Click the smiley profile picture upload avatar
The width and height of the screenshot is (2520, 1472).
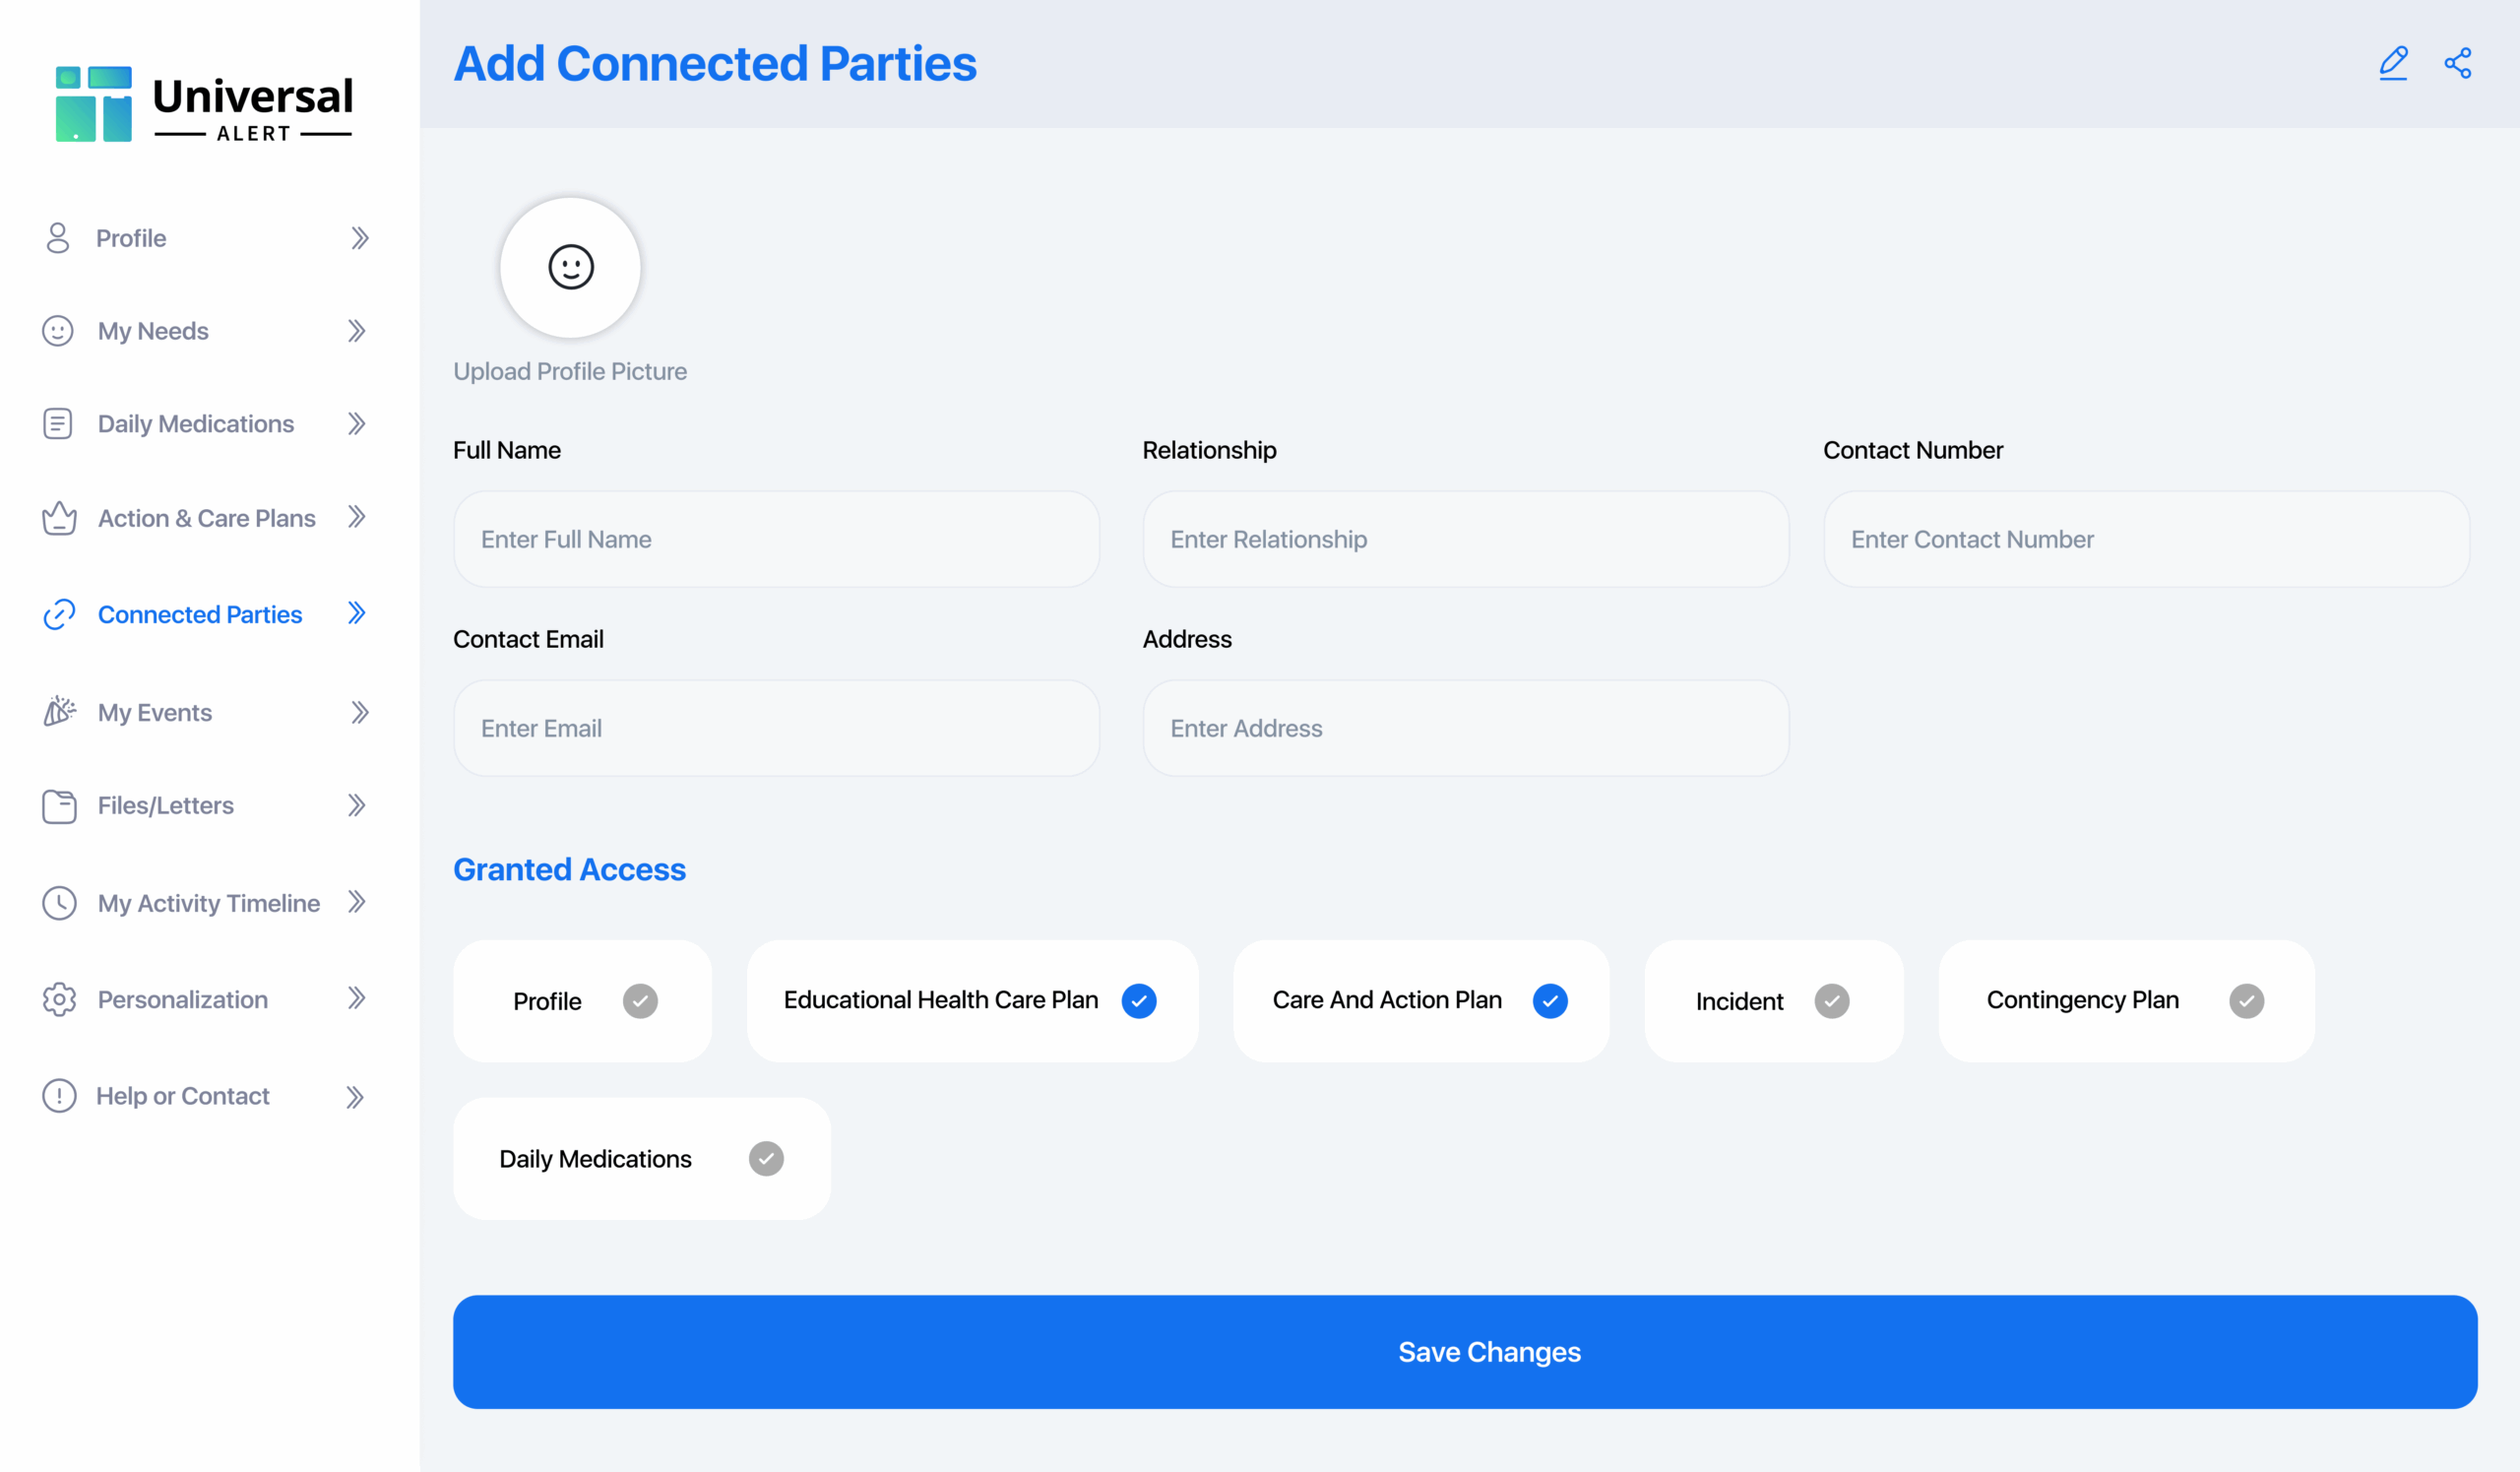[x=570, y=267]
